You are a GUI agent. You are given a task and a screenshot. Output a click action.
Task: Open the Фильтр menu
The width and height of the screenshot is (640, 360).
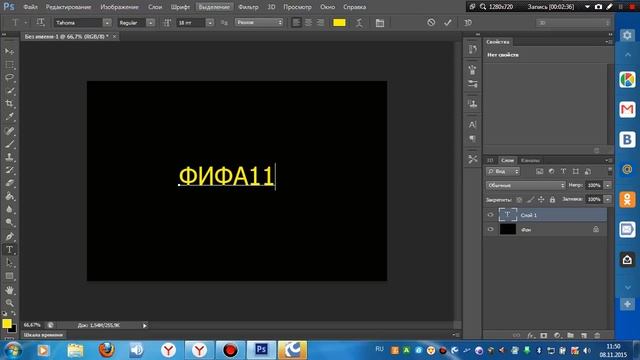248,7
